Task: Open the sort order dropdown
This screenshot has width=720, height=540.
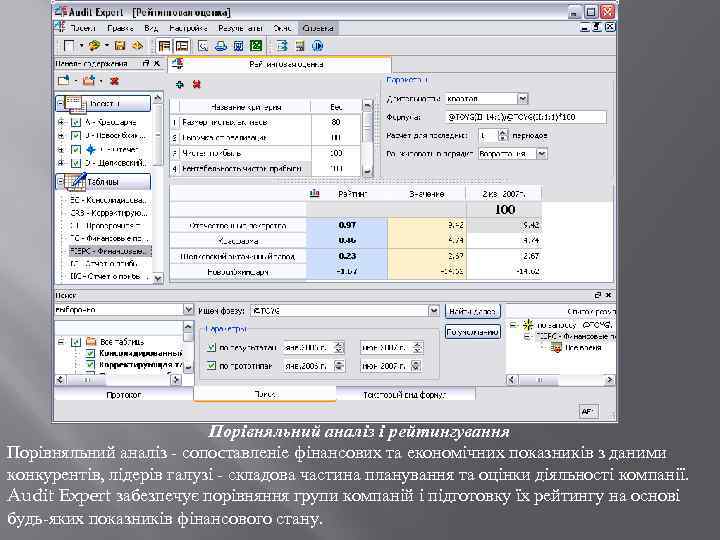Action: point(542,154)
